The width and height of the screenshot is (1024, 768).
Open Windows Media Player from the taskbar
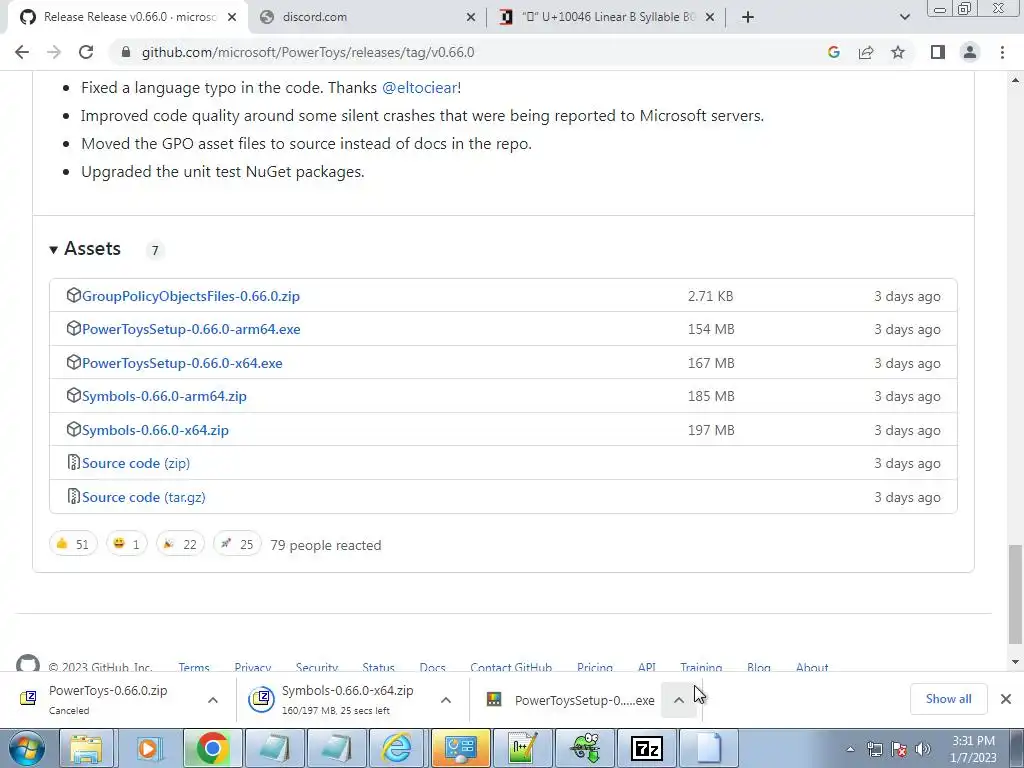pyautogui.click(x=148, y=748)
